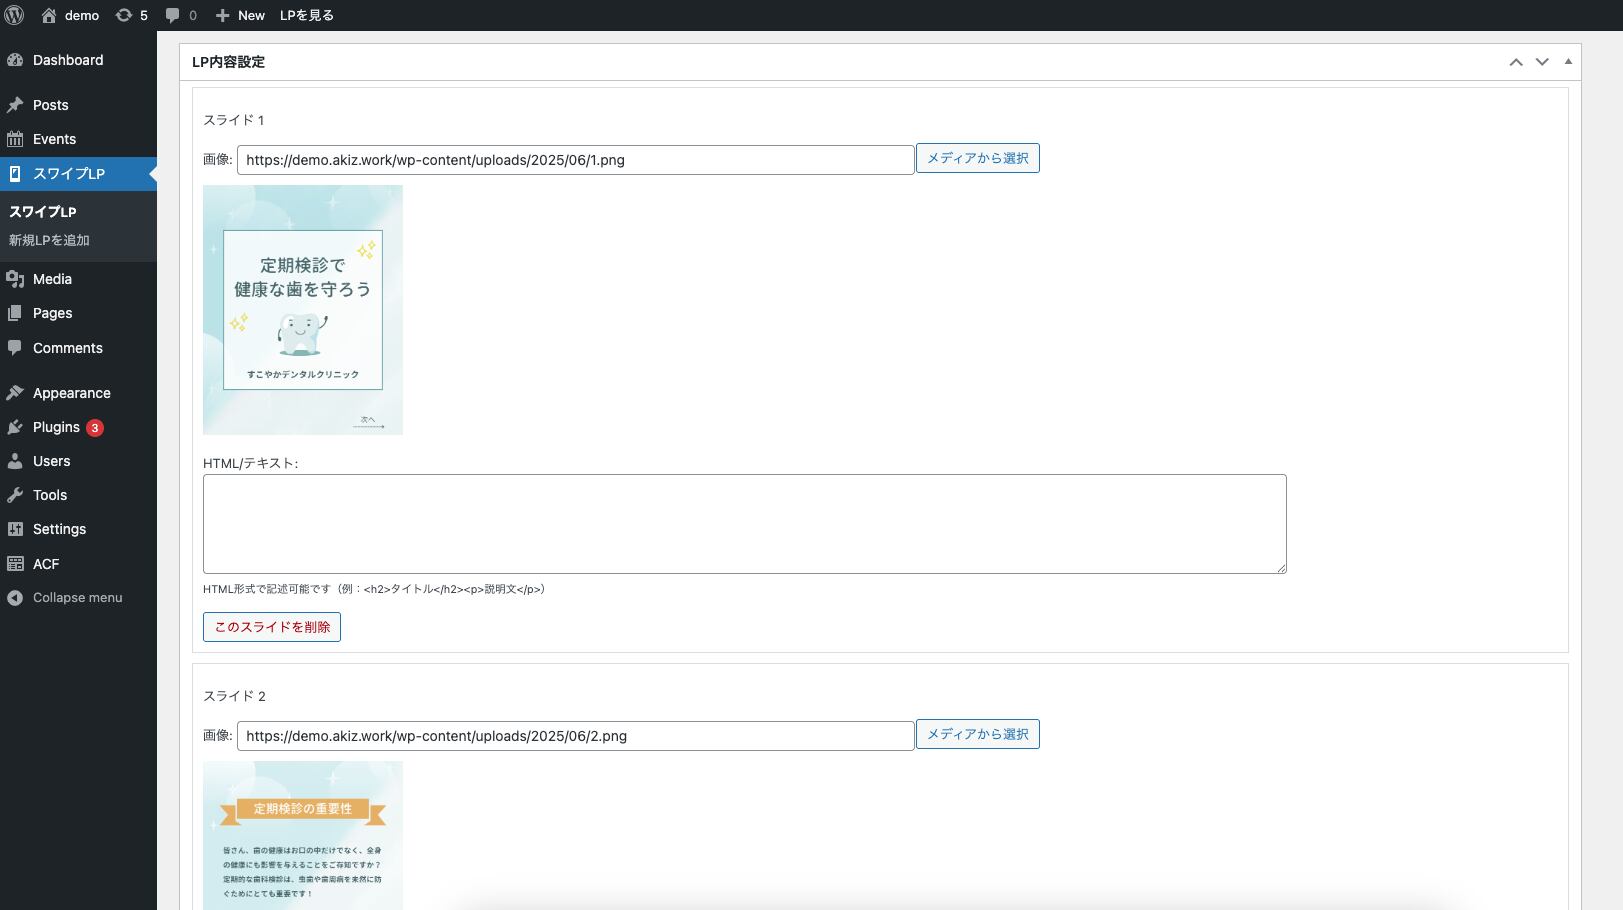Viewport: 1623px width, 910px height.
Task: Move the LP内容設定 panel down
Action: coord(1542,62)
